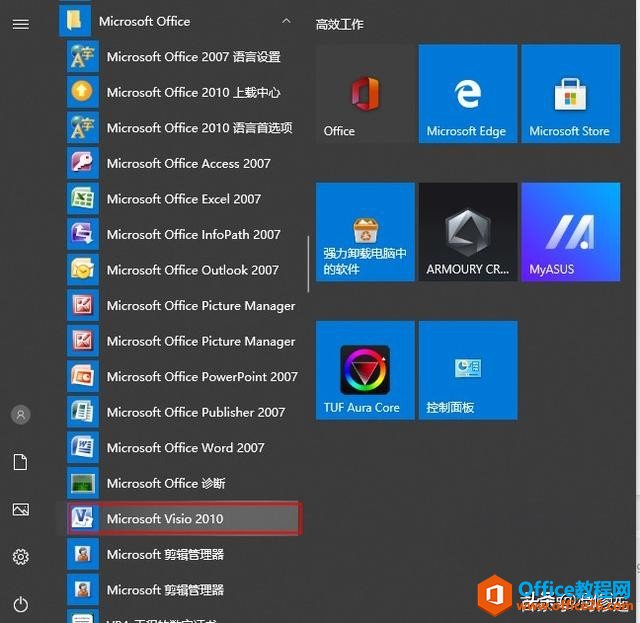Click the user account icon
640x623 pixels.
point(20,415)
